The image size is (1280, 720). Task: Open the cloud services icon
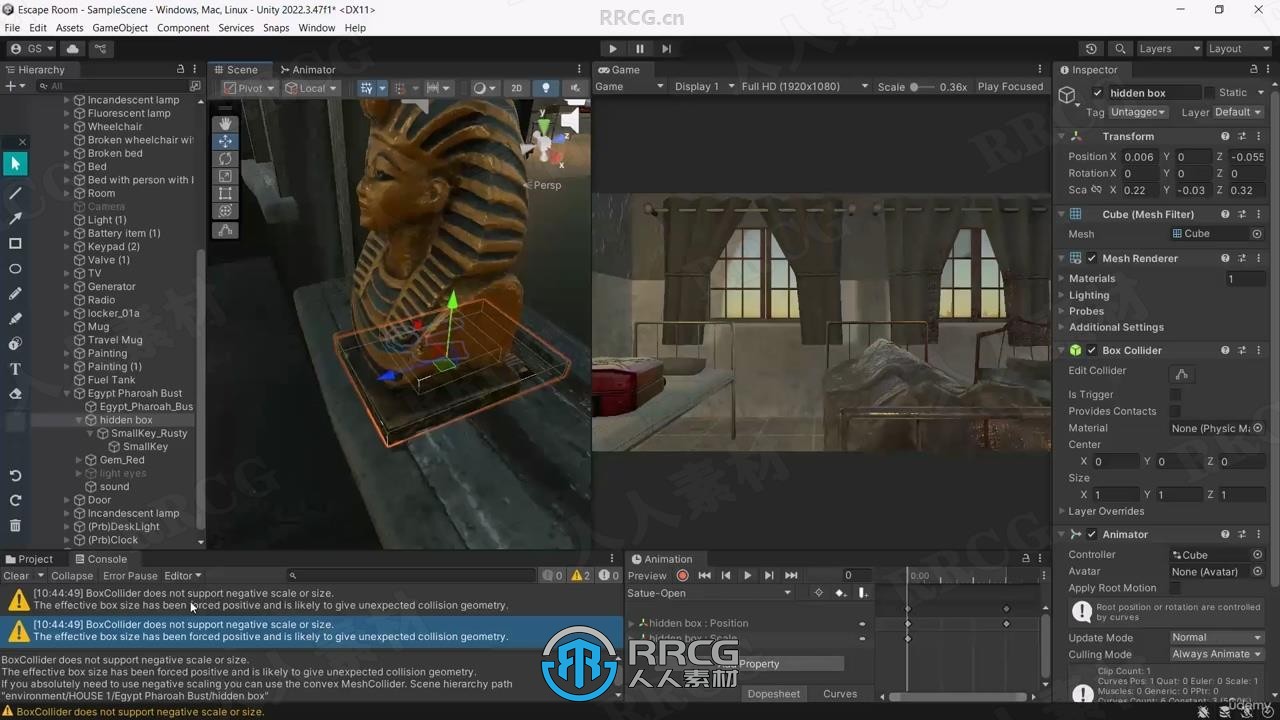[73, 48]
